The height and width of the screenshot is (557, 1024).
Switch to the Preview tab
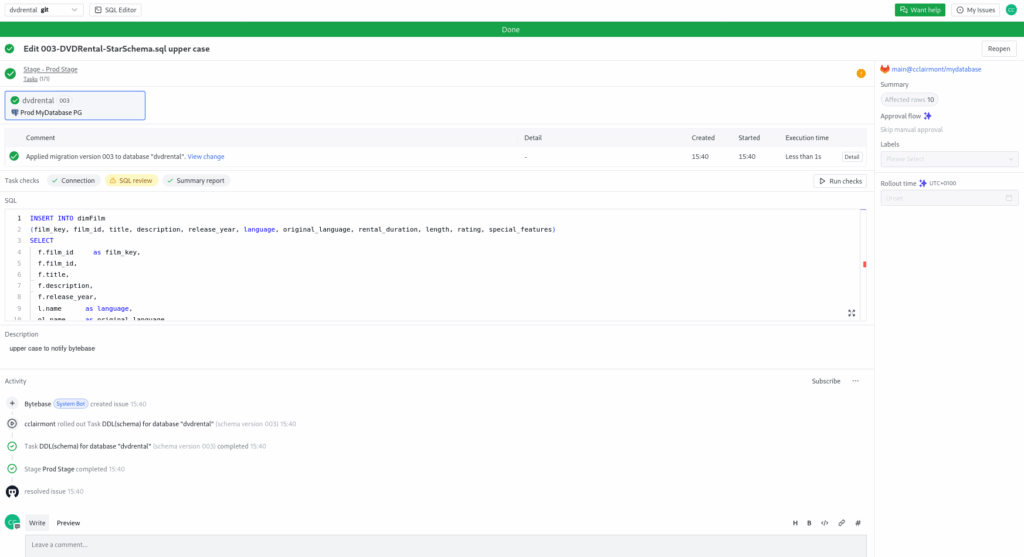[68, 523]
